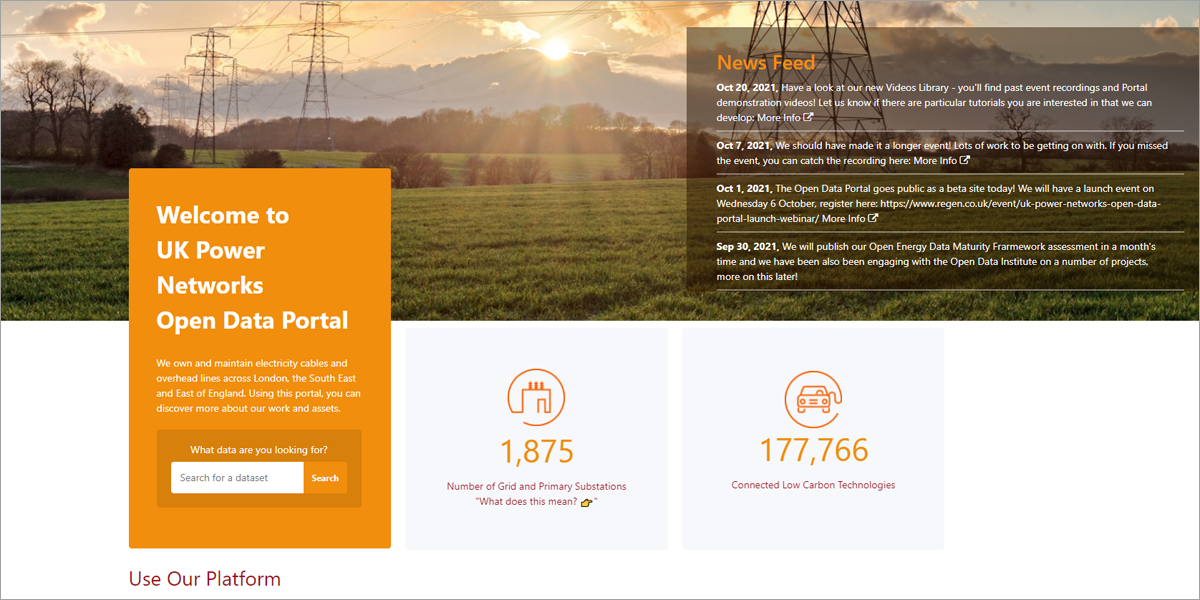Focus the "Search for a dataset" field
Viewport: 1200px width, 600px height.
(237, 478)
